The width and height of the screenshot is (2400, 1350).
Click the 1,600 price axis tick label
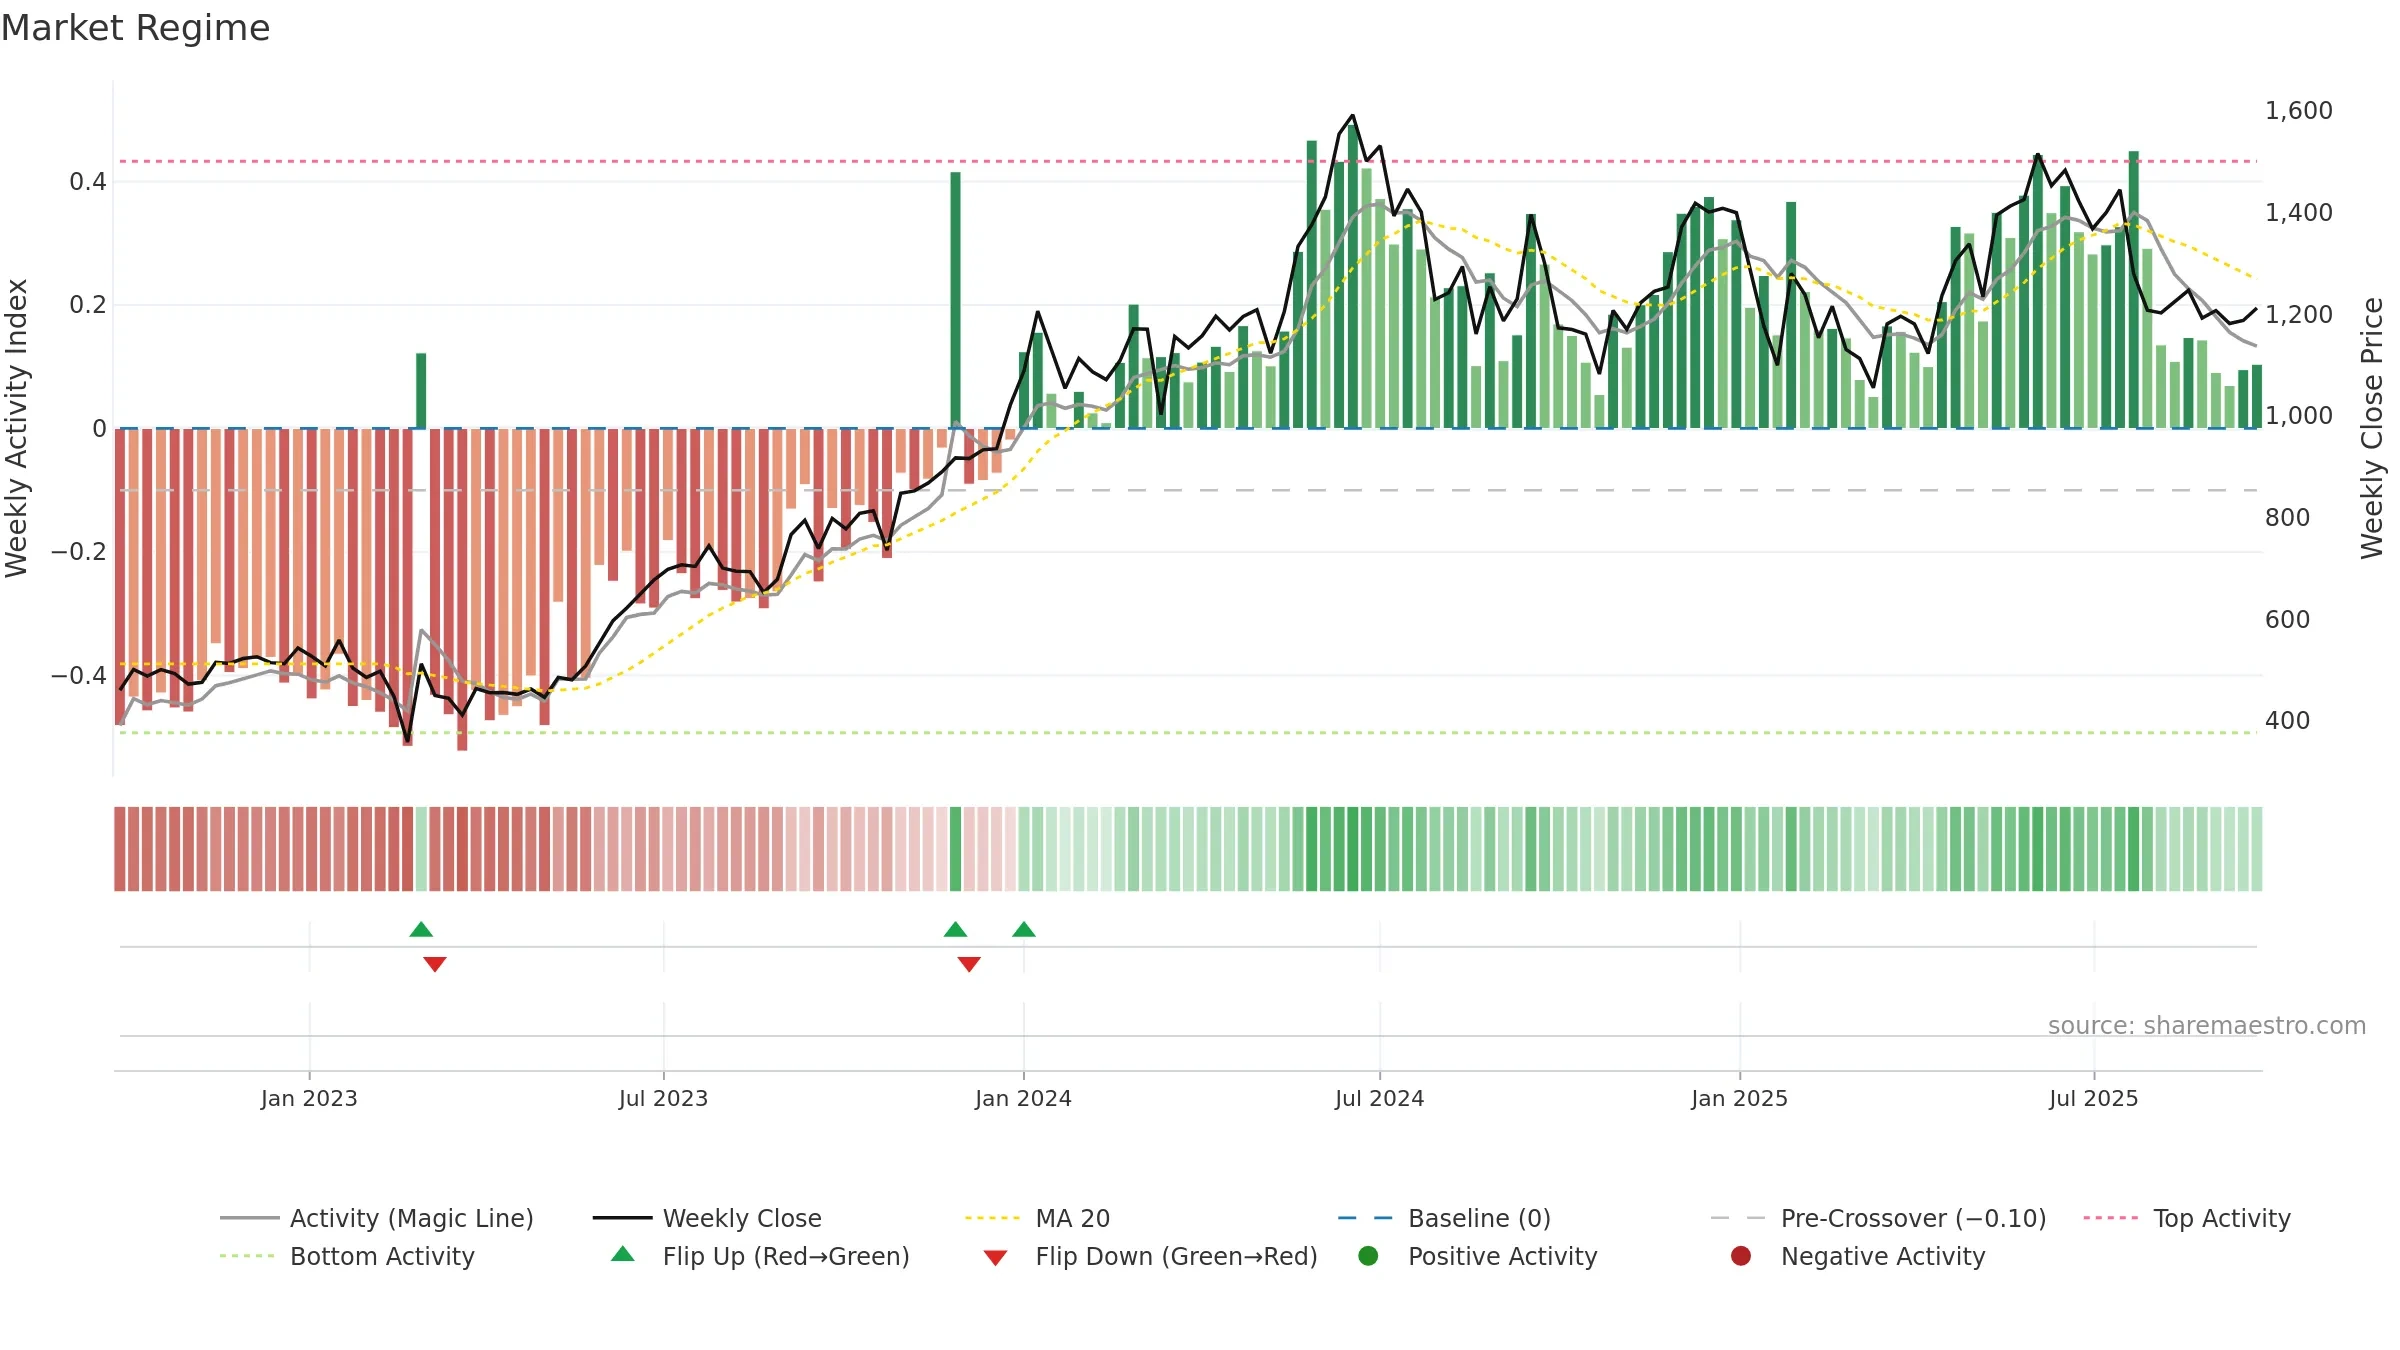point(2299,111)
